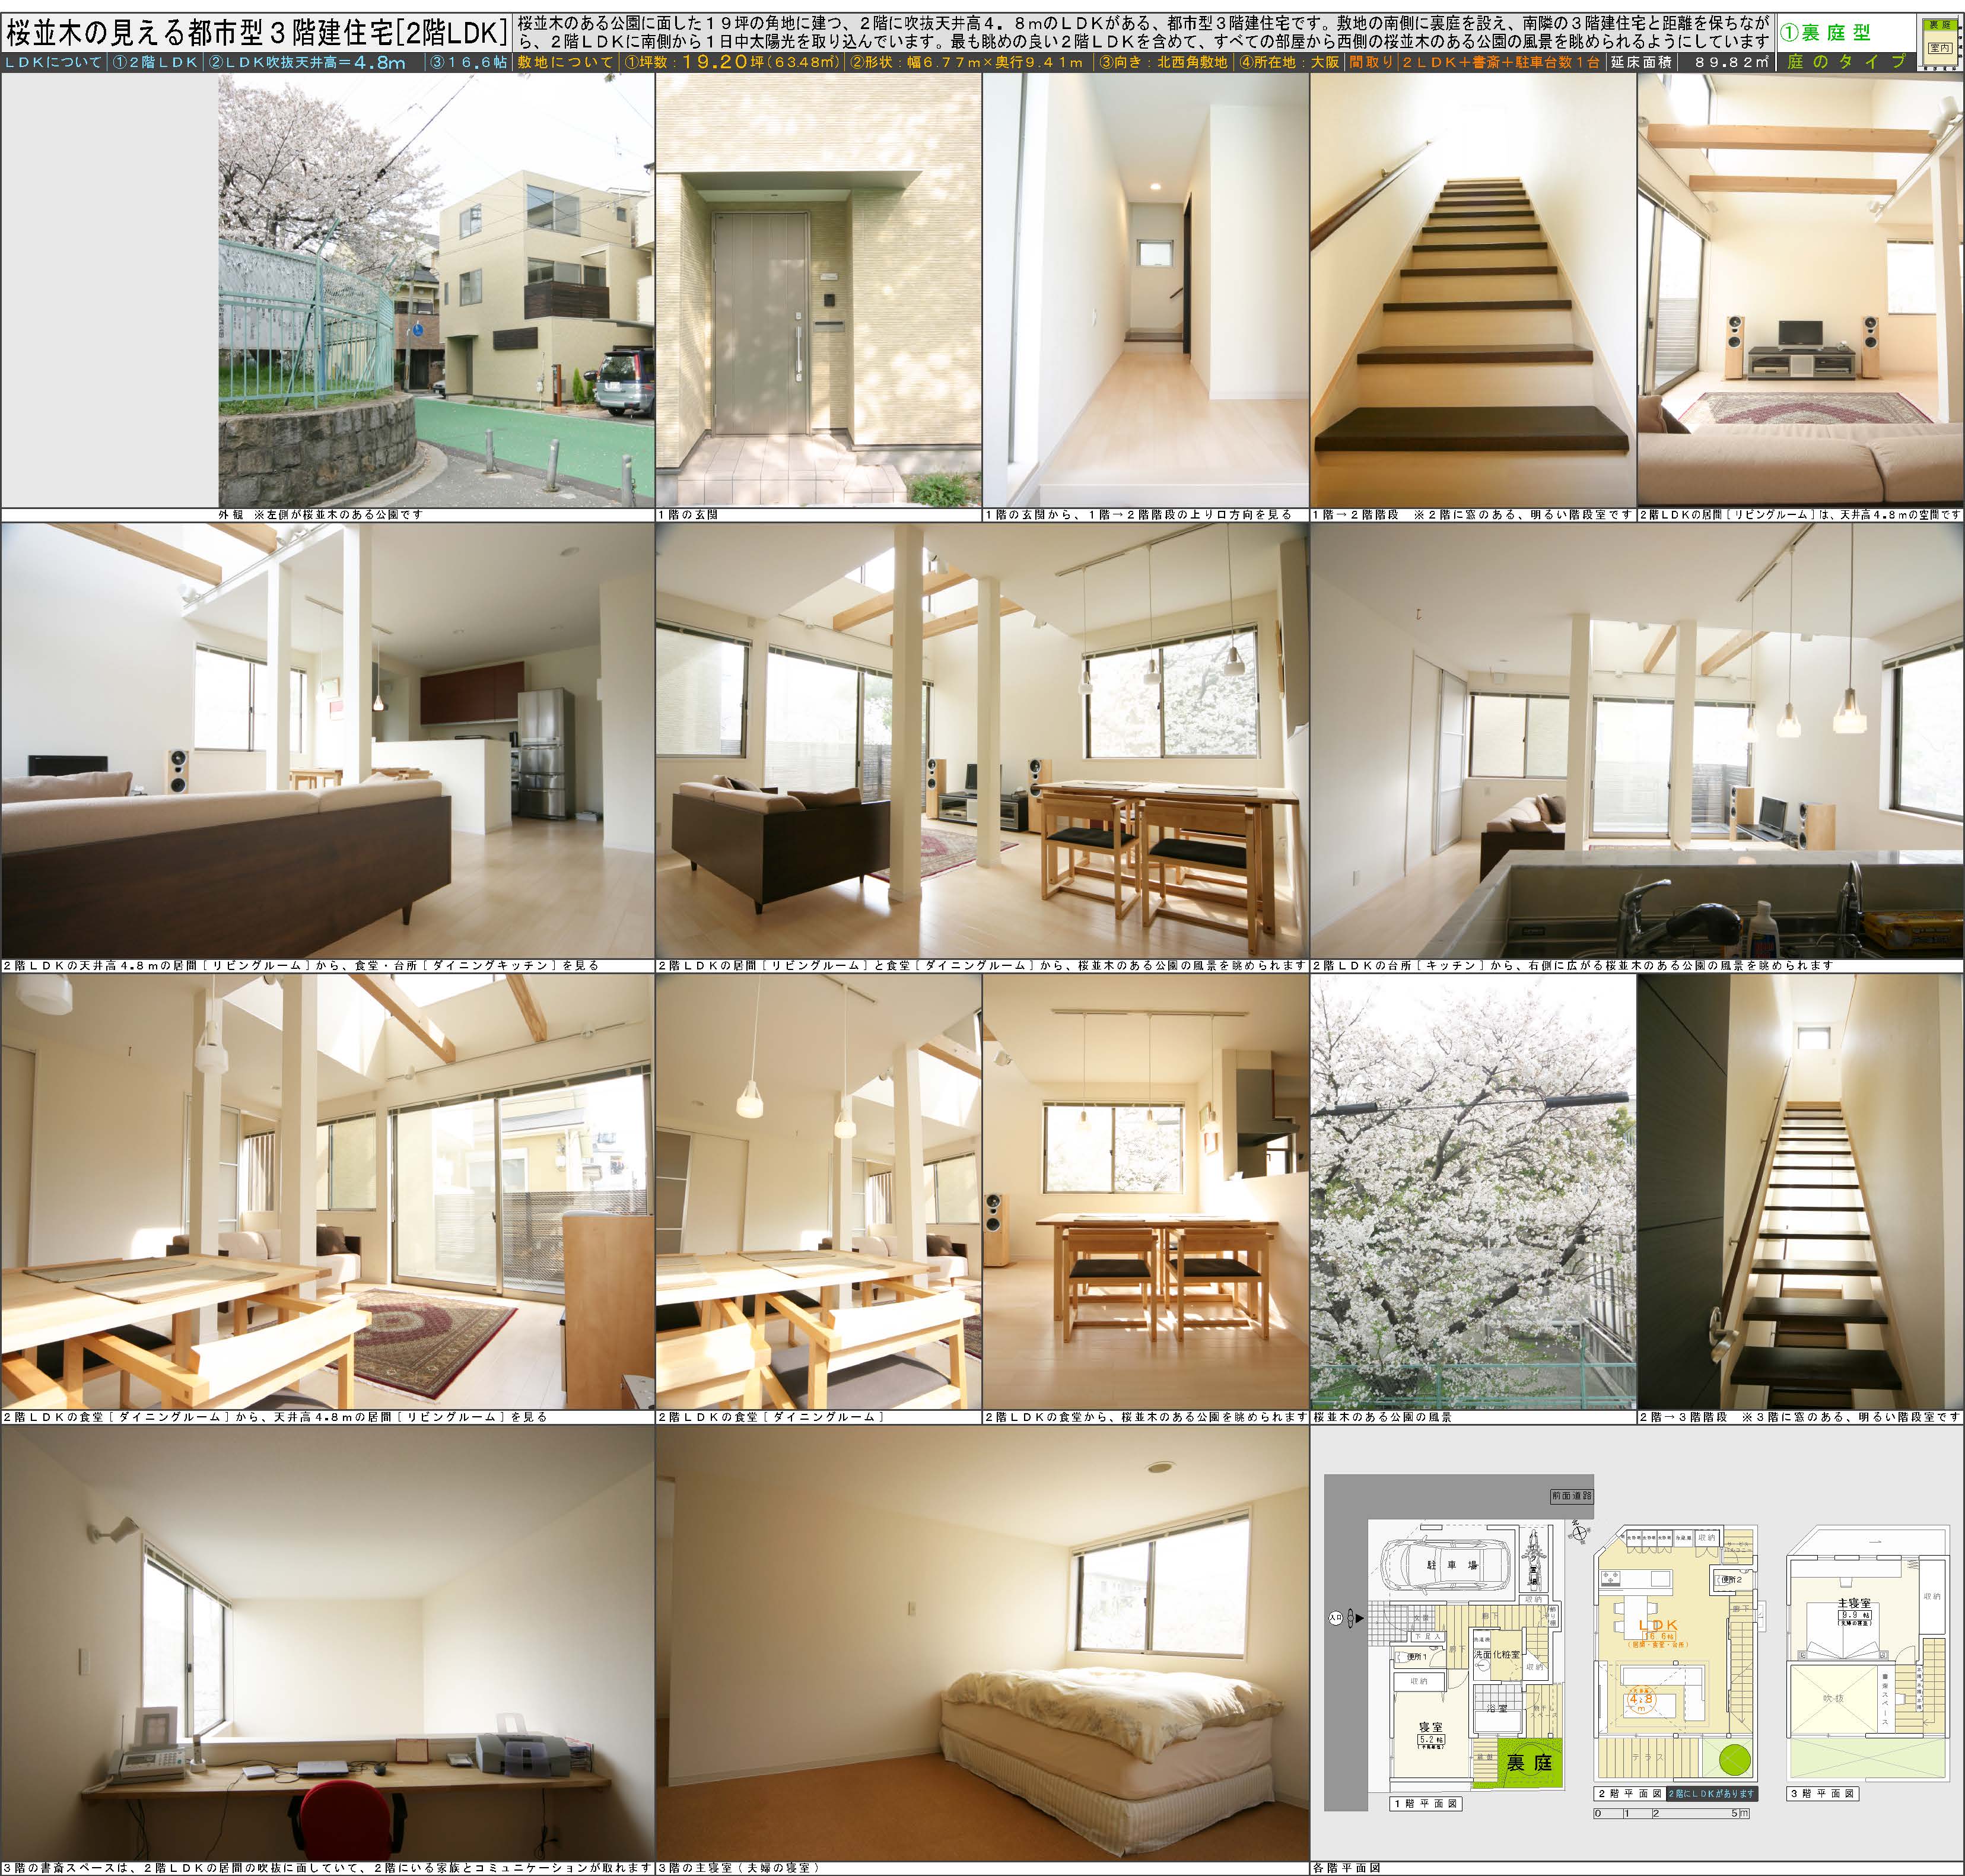Open the 1F entrance door photo
This screenshot has height=1876, width=1965.
[818, 290]
